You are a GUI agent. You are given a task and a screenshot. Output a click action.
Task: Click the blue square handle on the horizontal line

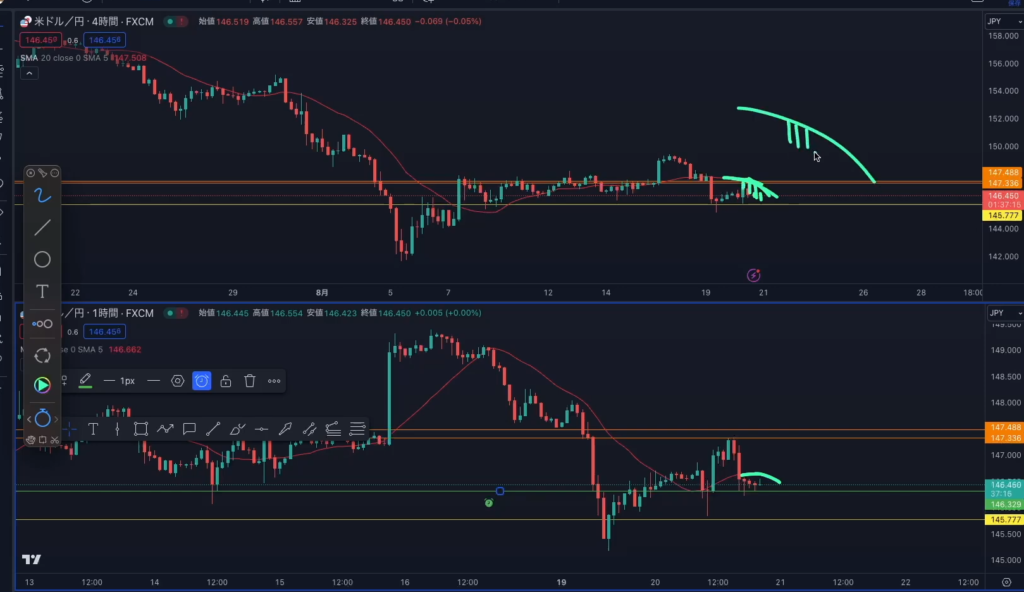pos(500,491)
